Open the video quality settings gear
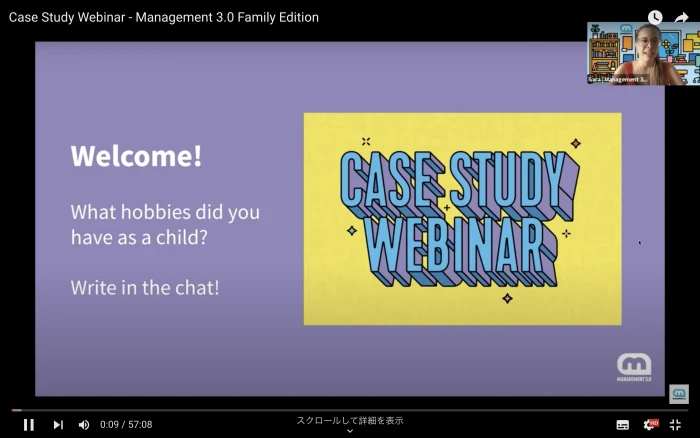Image resolution: width=700 pixels, height=438 pixels. [650, 424]
